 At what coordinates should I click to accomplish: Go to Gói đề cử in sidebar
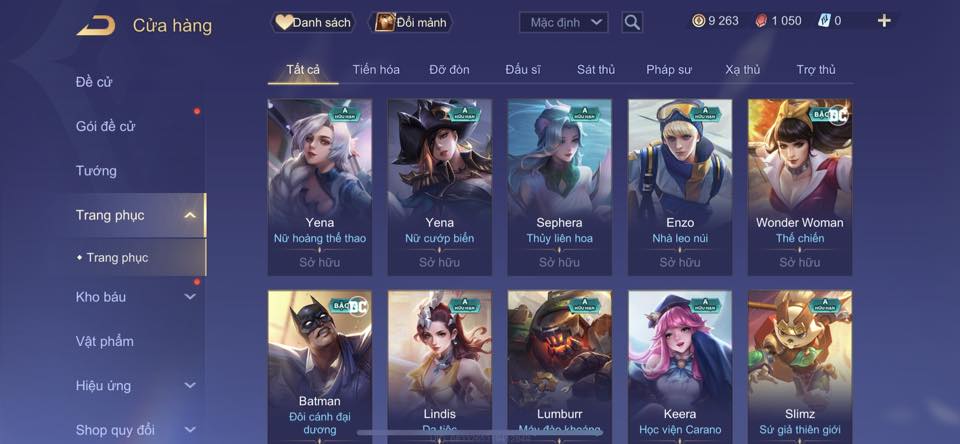(x=105, y=127)
